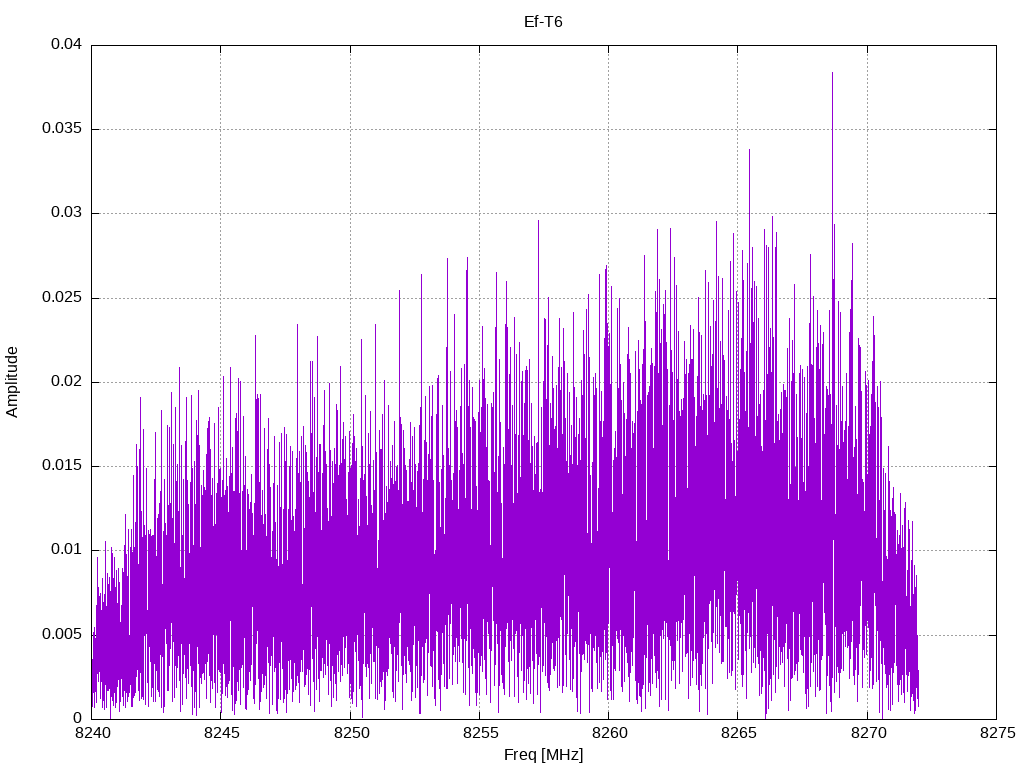This screenshot has width=1024, height=768.
Task: Select the y-axis tick label 0.015
Action: (x=62, y=466)
